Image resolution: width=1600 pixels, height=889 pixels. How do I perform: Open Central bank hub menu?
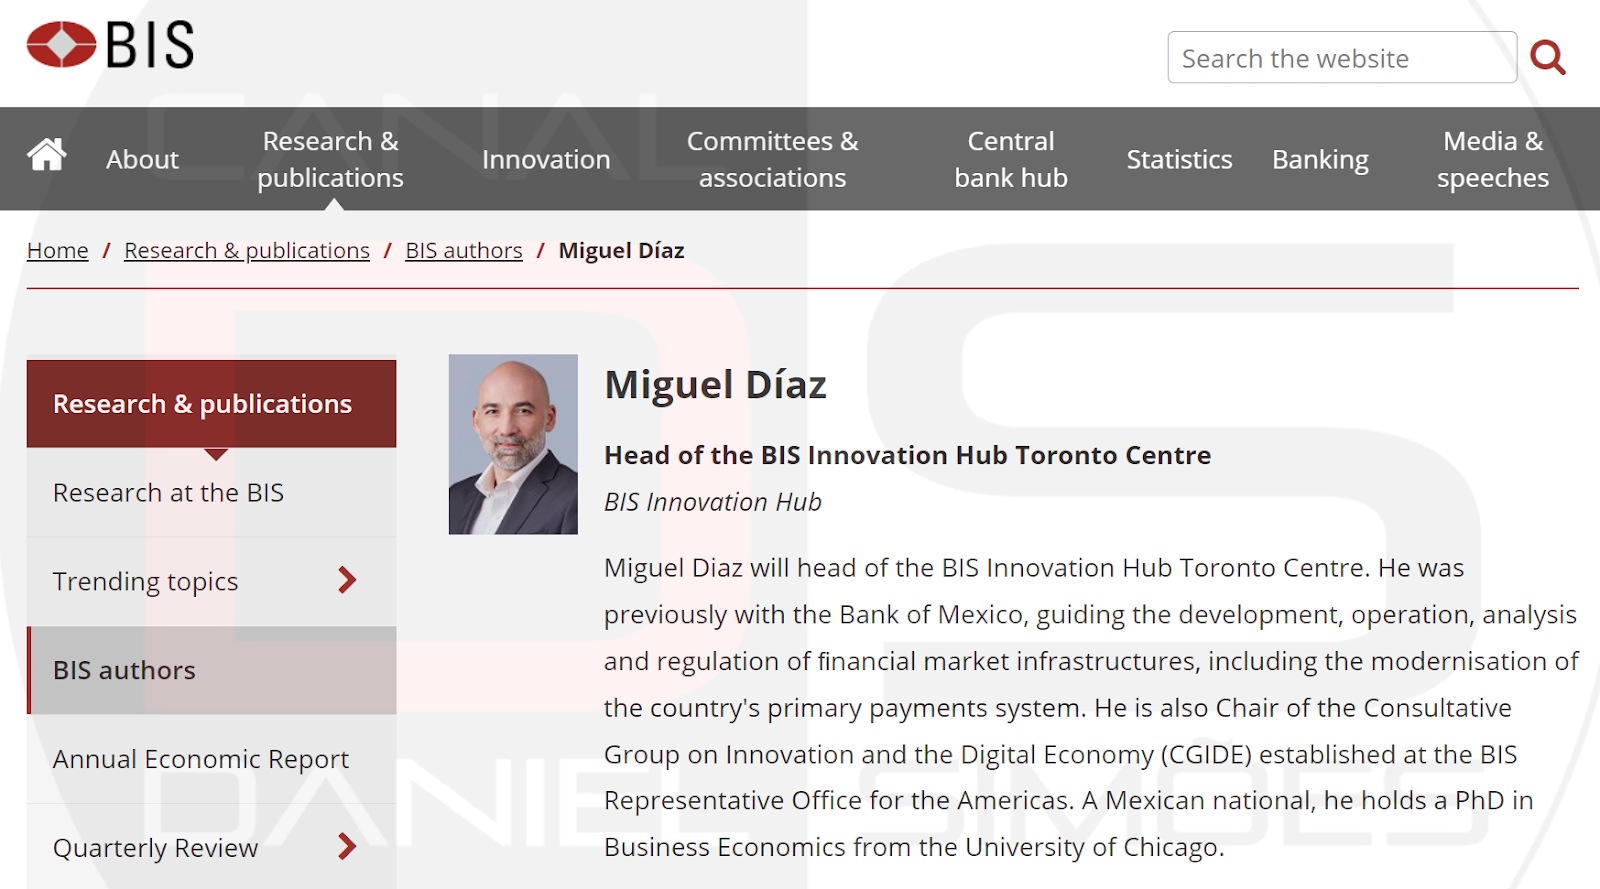click(1011, 159)
